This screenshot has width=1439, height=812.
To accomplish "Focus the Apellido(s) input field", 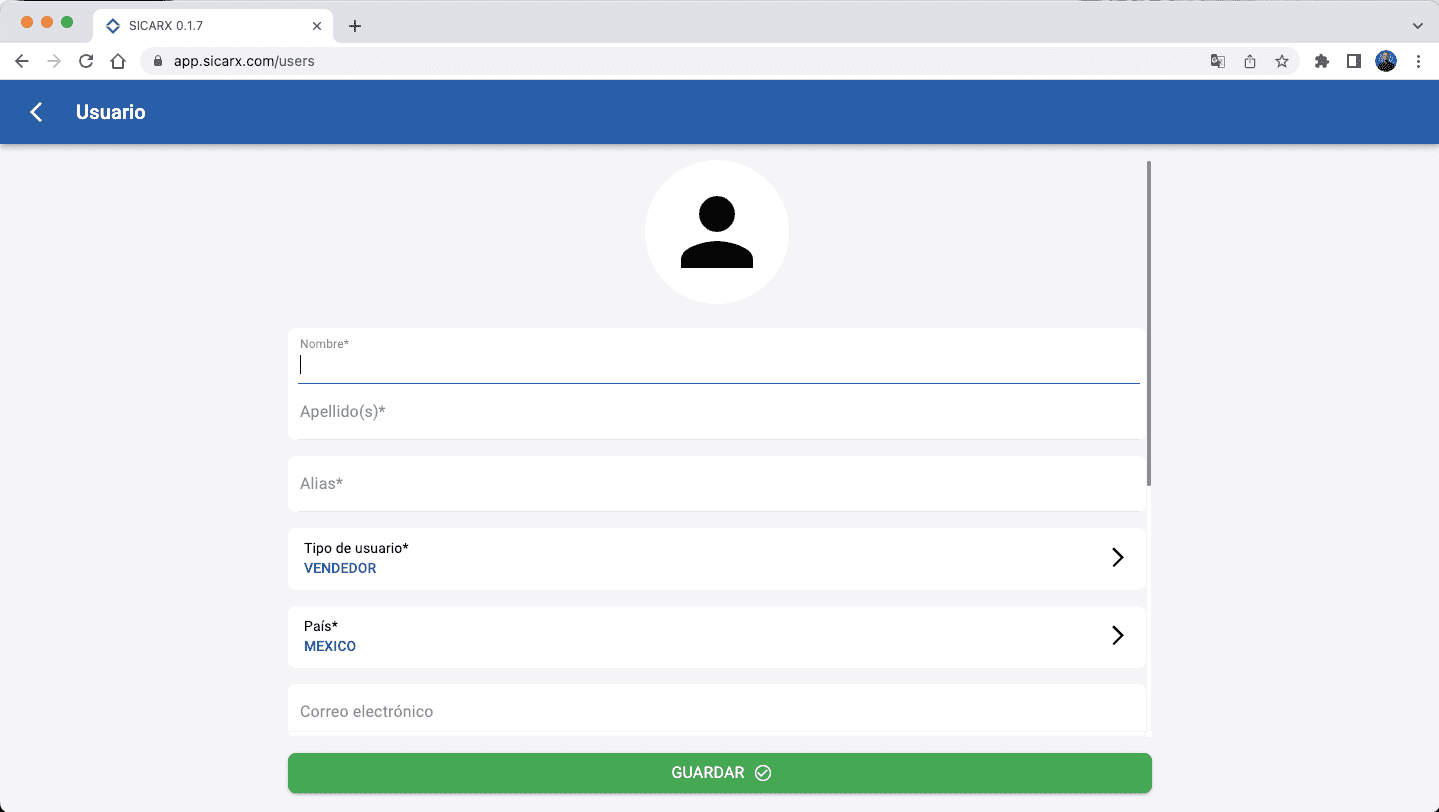I will click(x=718, y=412).
